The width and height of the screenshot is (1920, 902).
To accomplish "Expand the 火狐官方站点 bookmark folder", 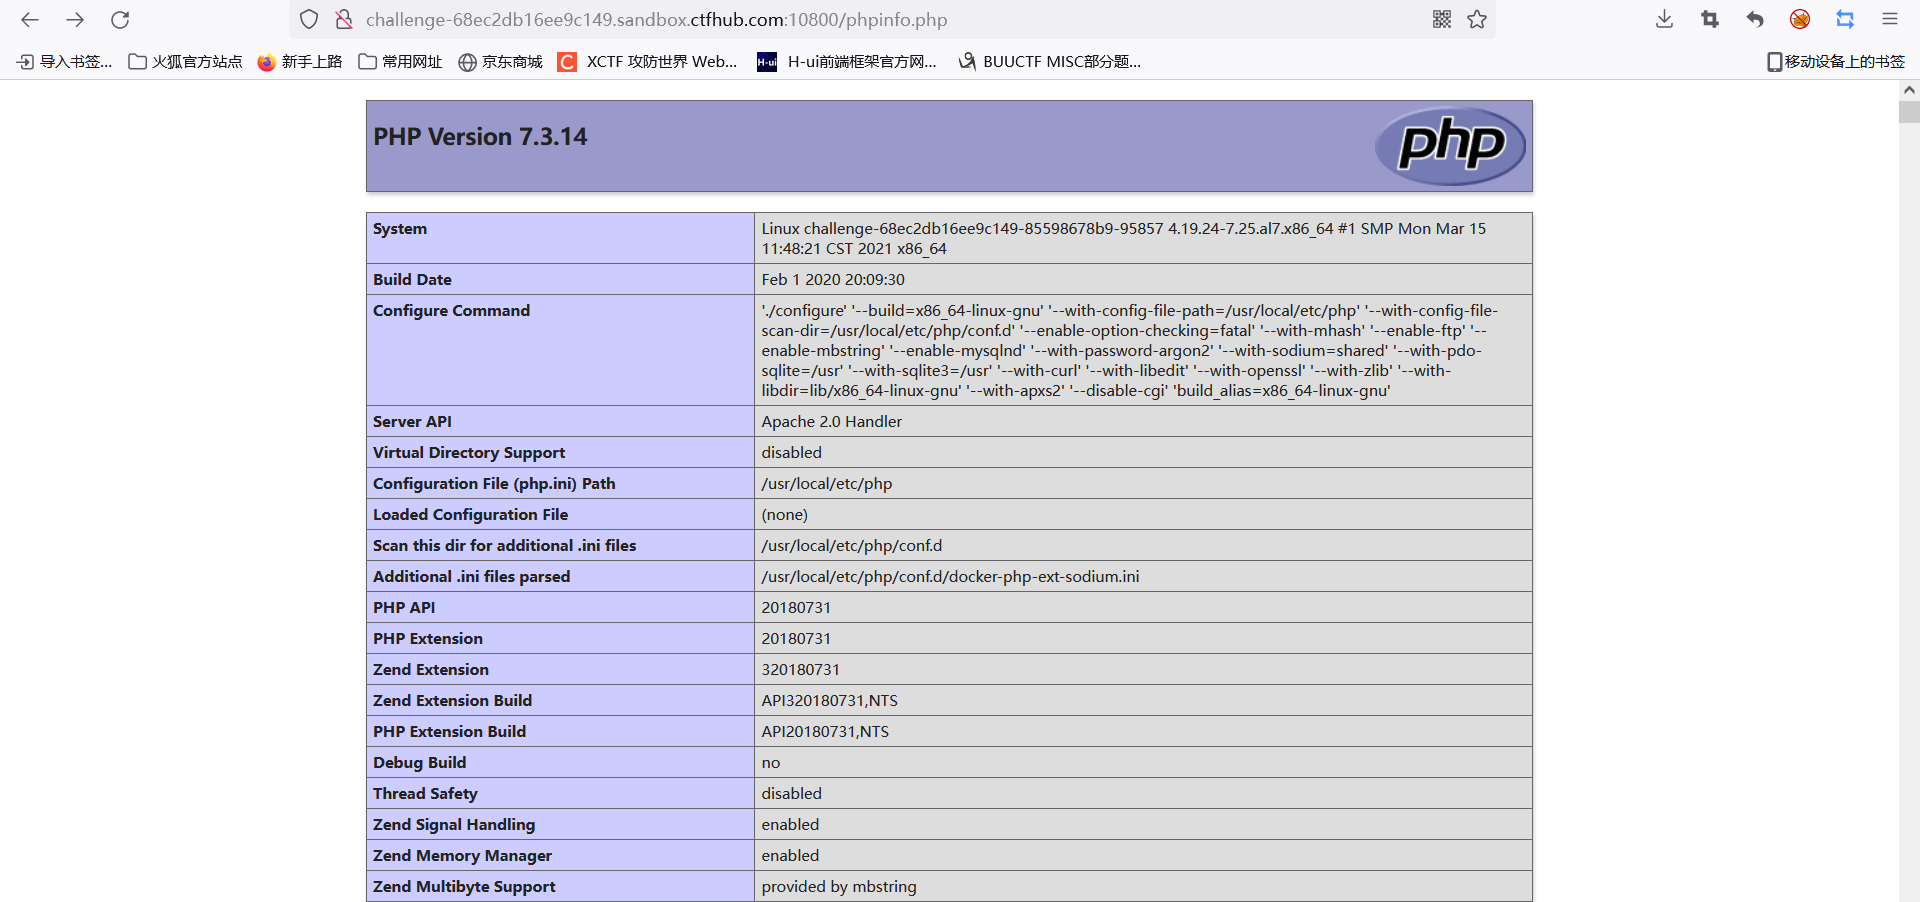I will tap(185, 61).
